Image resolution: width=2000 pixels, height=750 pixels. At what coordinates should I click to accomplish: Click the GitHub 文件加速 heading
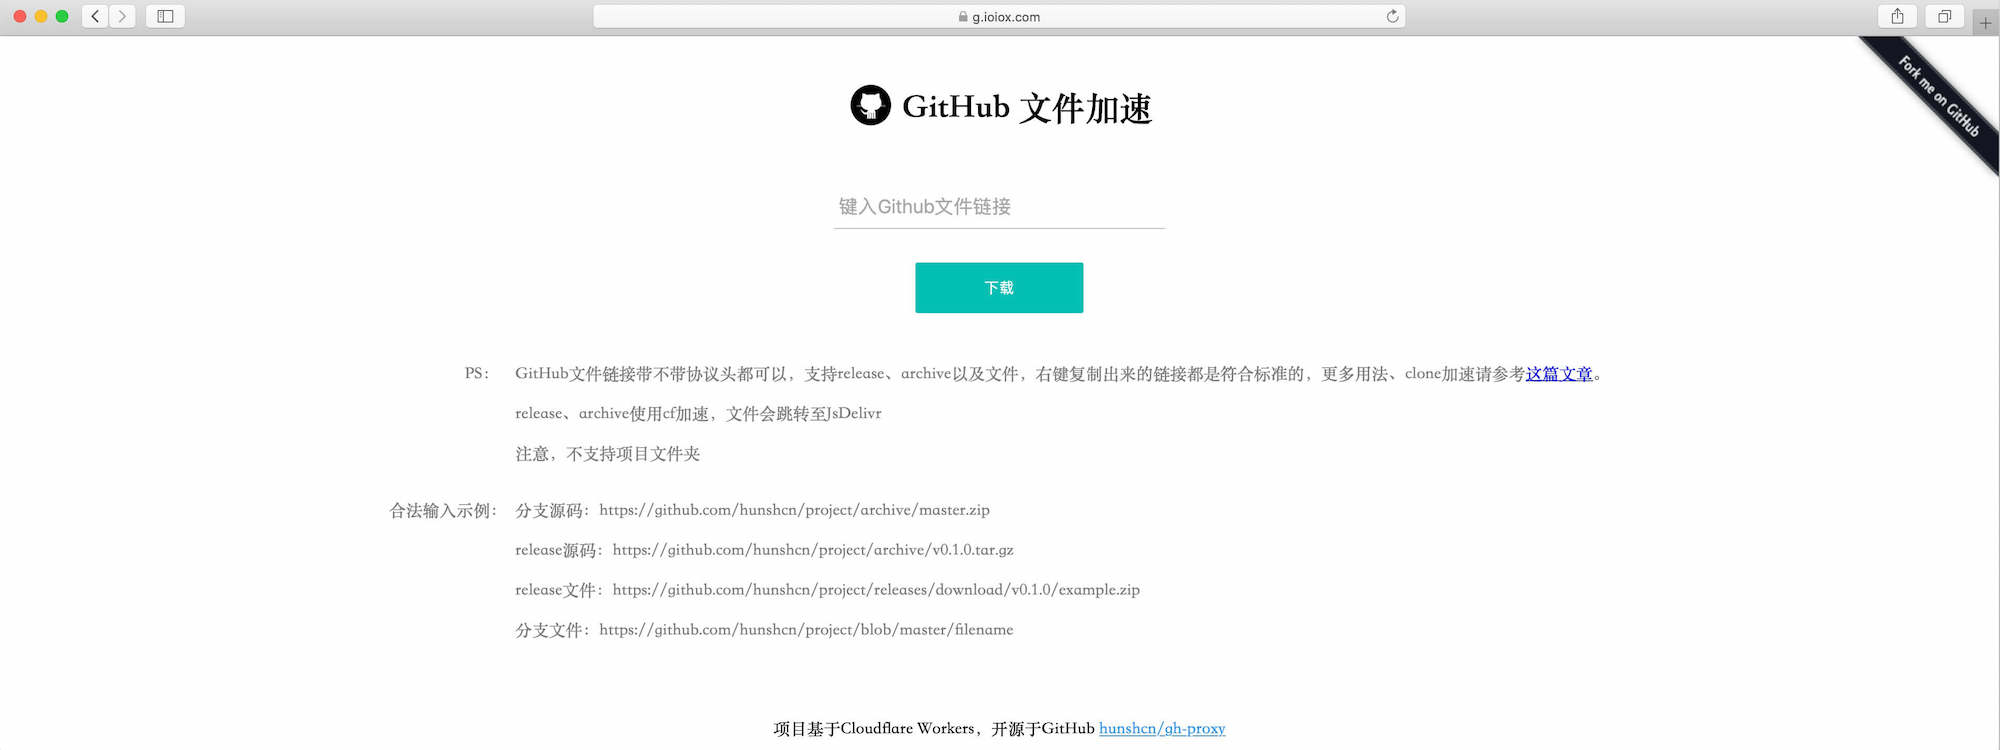point(1027,107)
